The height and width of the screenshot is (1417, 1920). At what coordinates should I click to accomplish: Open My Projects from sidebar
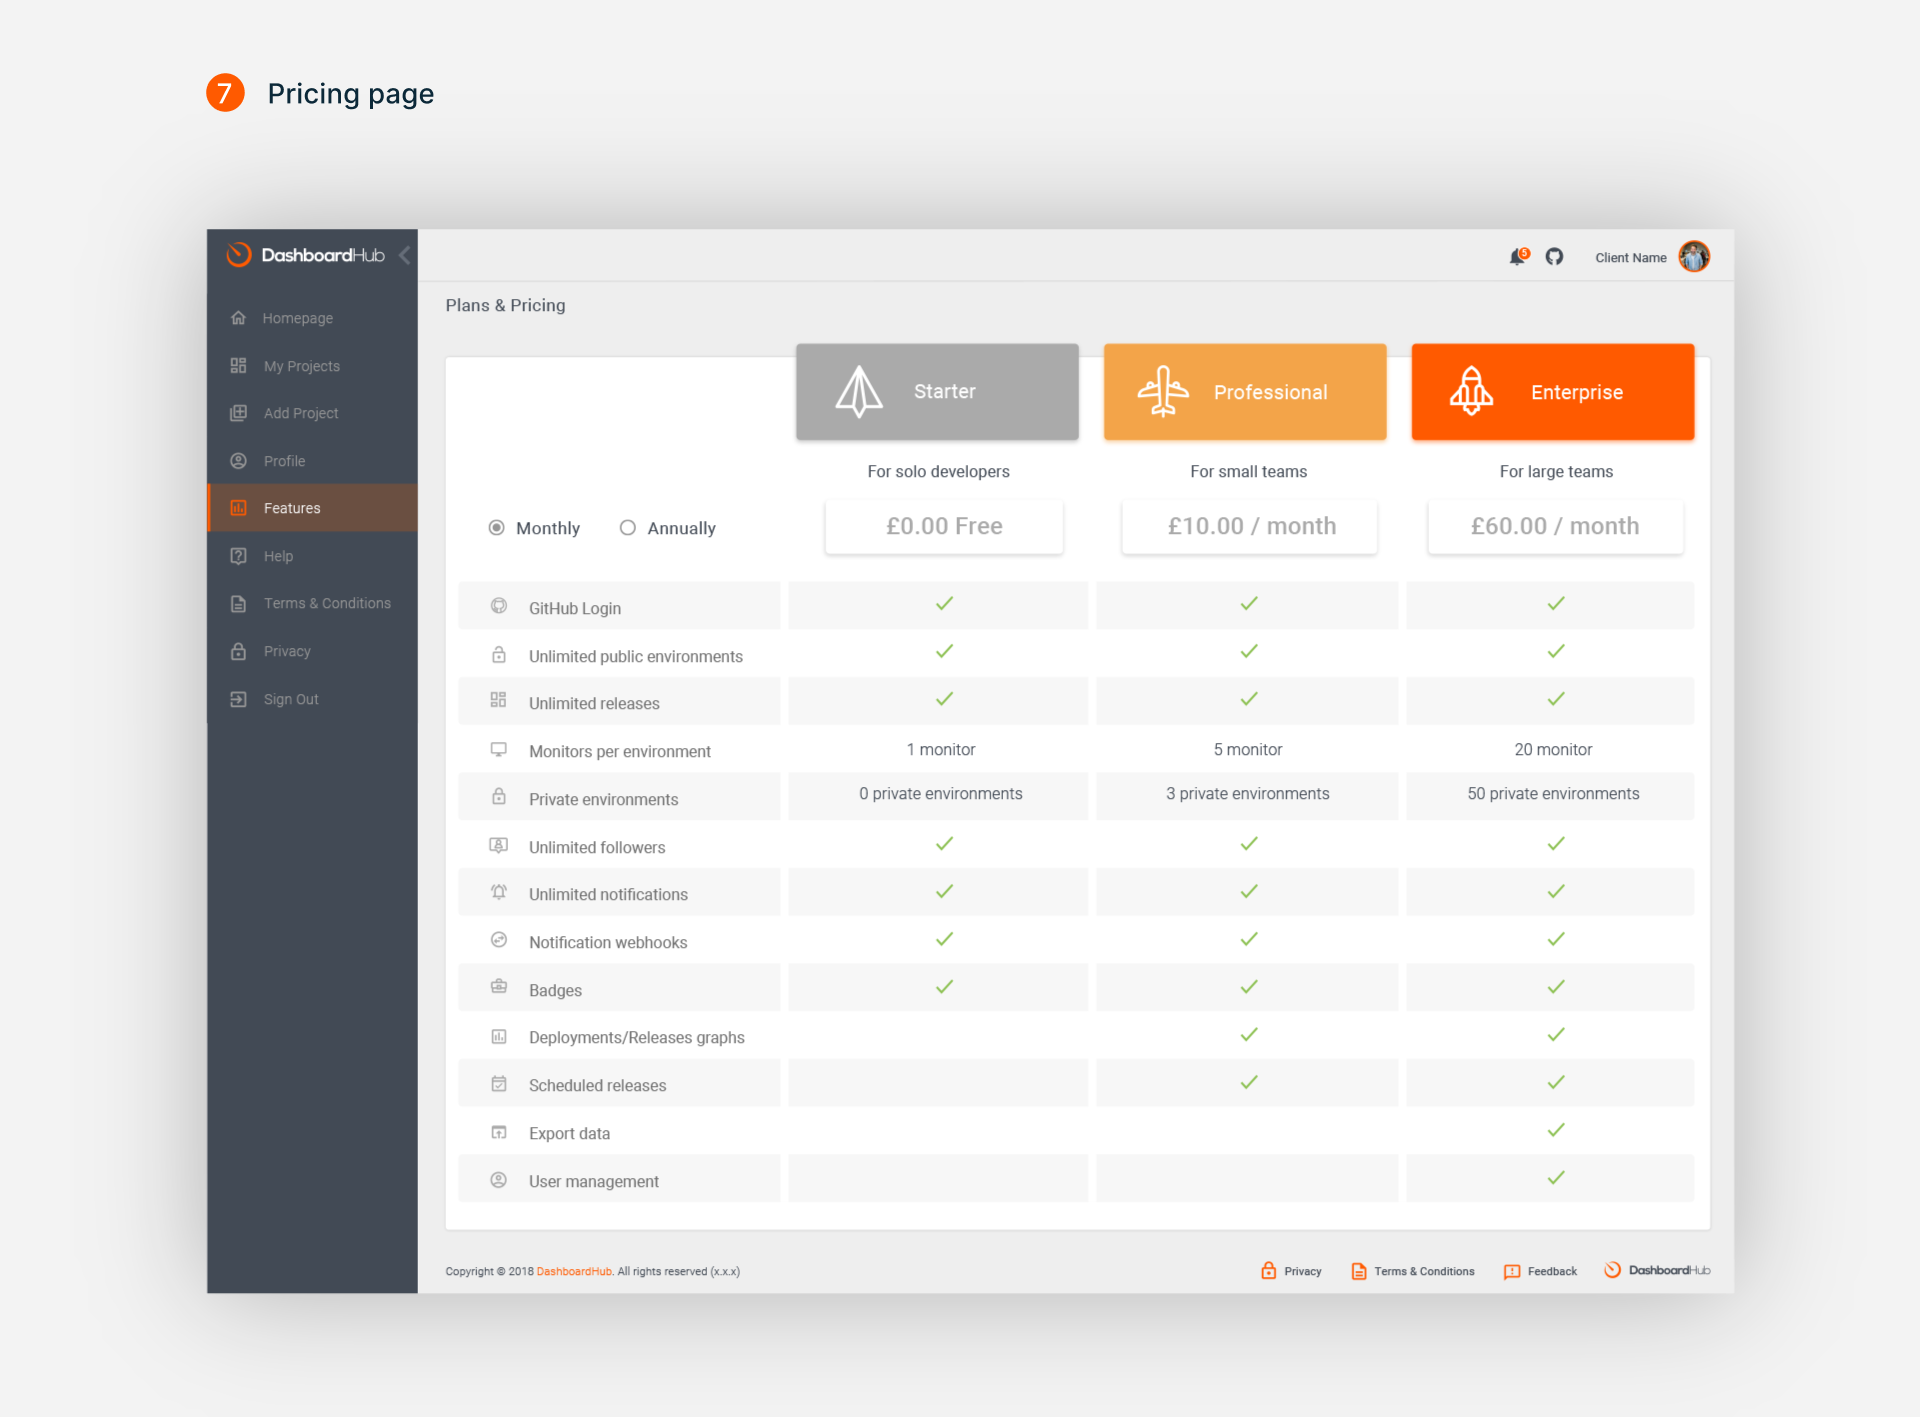point(312,366)
